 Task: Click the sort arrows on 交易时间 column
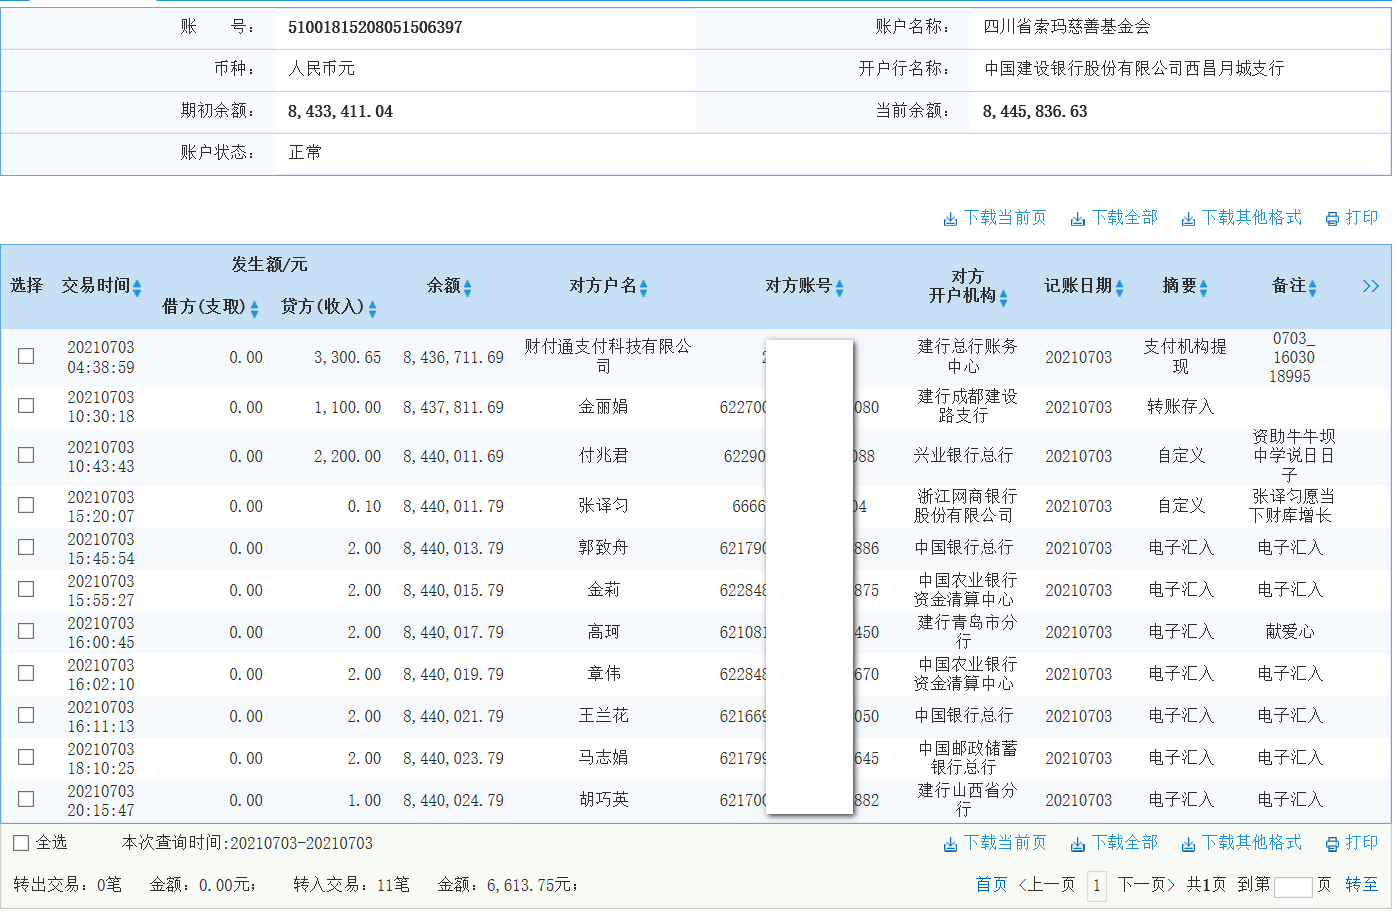[x=136, y=286]
